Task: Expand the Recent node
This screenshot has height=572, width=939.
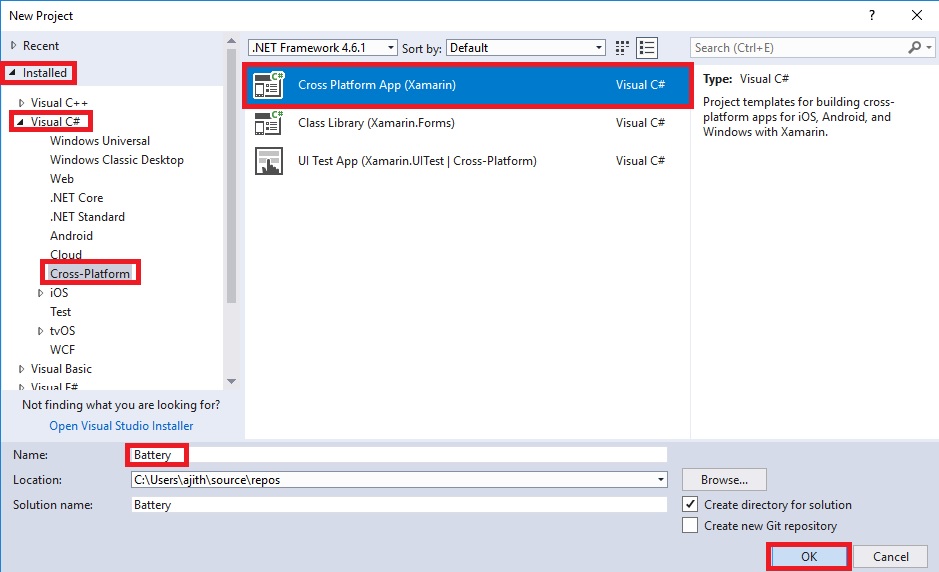Action: 13,46
